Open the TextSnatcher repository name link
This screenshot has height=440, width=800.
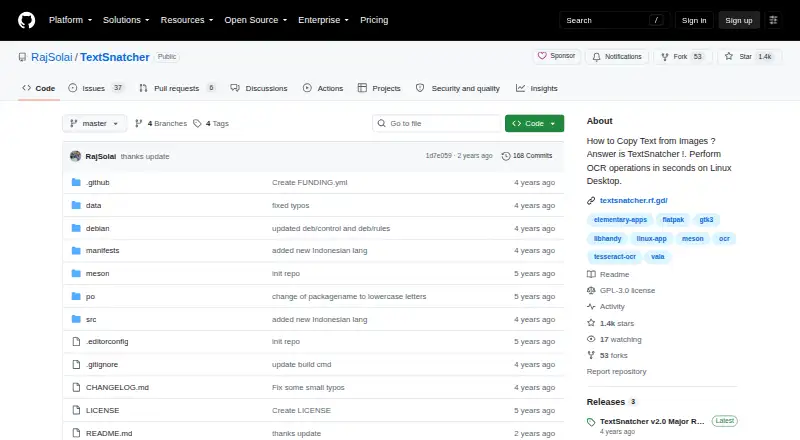pyautogui.click(x=115, y=57)
